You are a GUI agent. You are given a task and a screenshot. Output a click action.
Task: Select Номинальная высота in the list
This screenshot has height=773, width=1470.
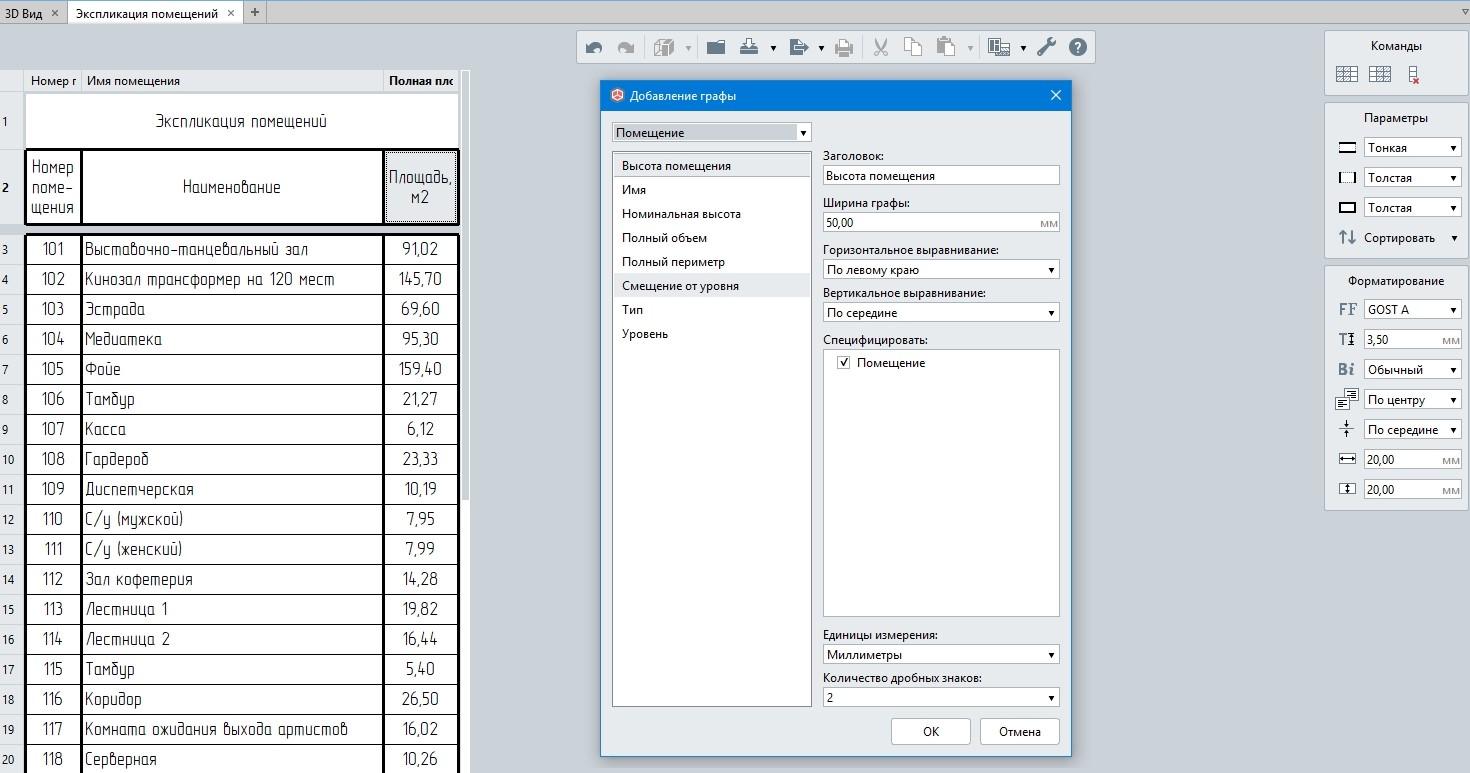tap(681, 214)
